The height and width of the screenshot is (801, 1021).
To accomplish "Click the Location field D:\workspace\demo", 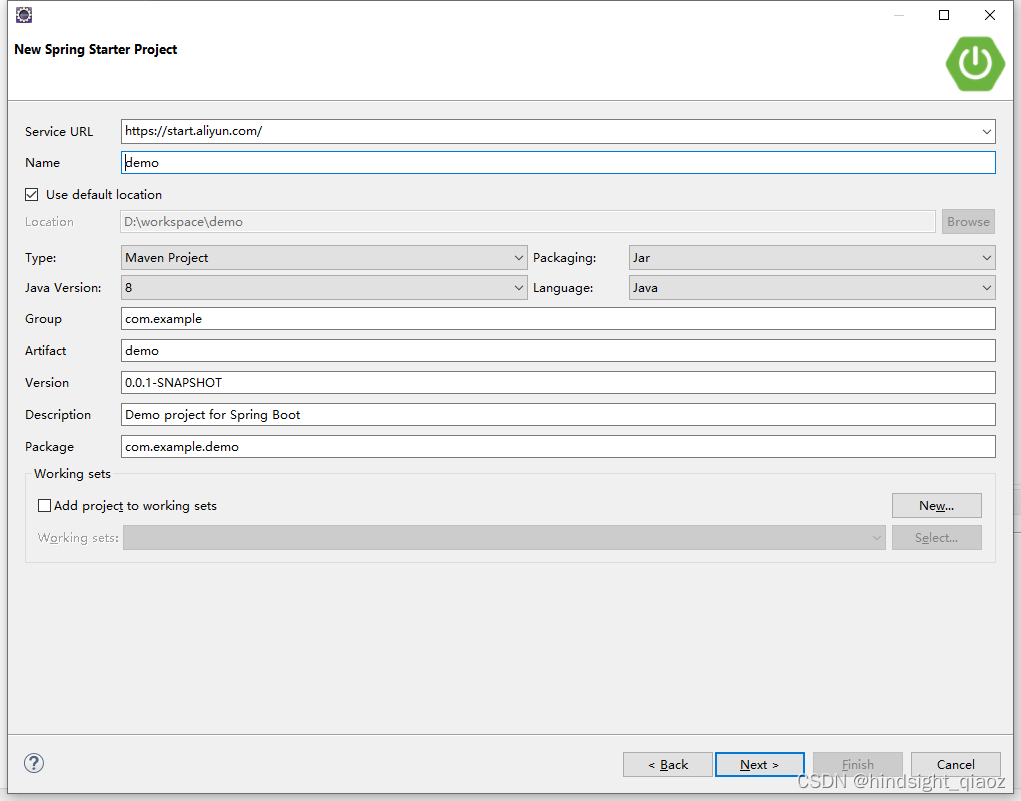I will (528, 221).
